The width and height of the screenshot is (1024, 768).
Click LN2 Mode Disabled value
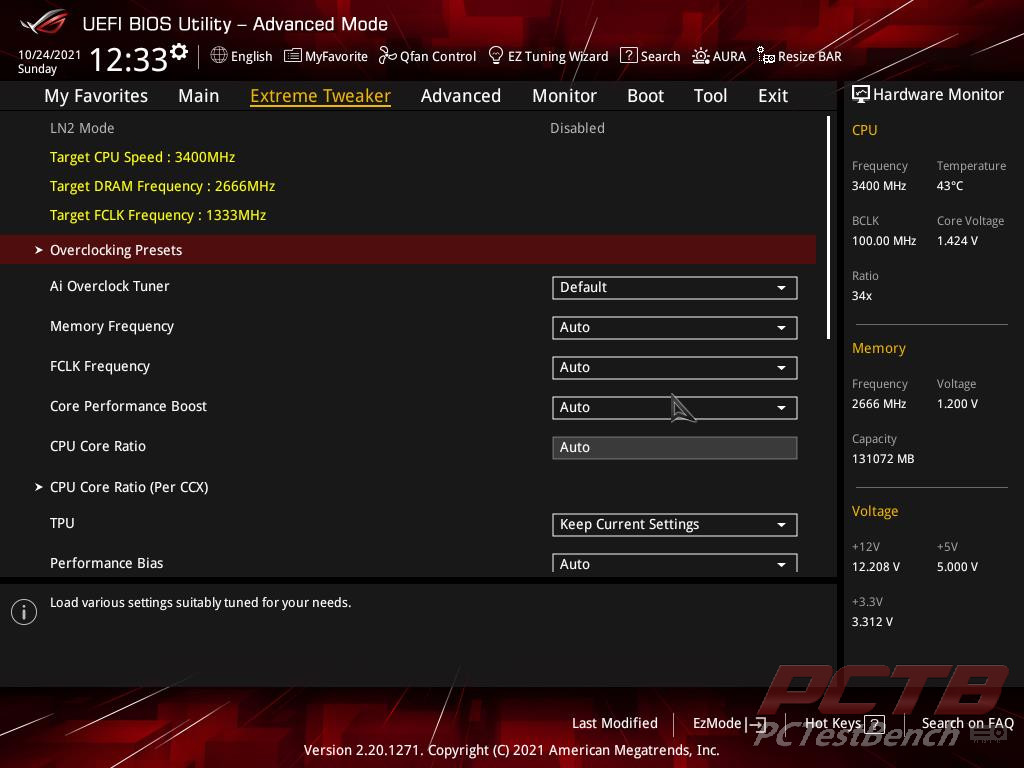(577, 128)
